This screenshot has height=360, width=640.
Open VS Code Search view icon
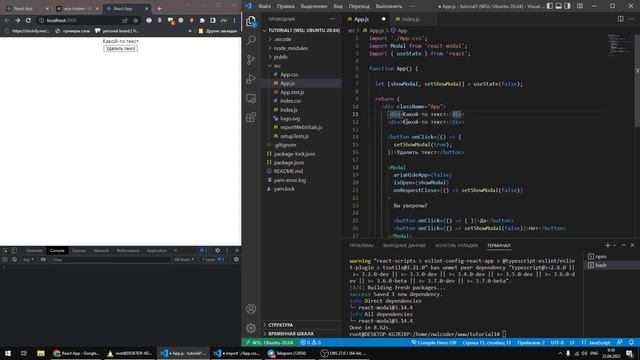coord(251,40)
